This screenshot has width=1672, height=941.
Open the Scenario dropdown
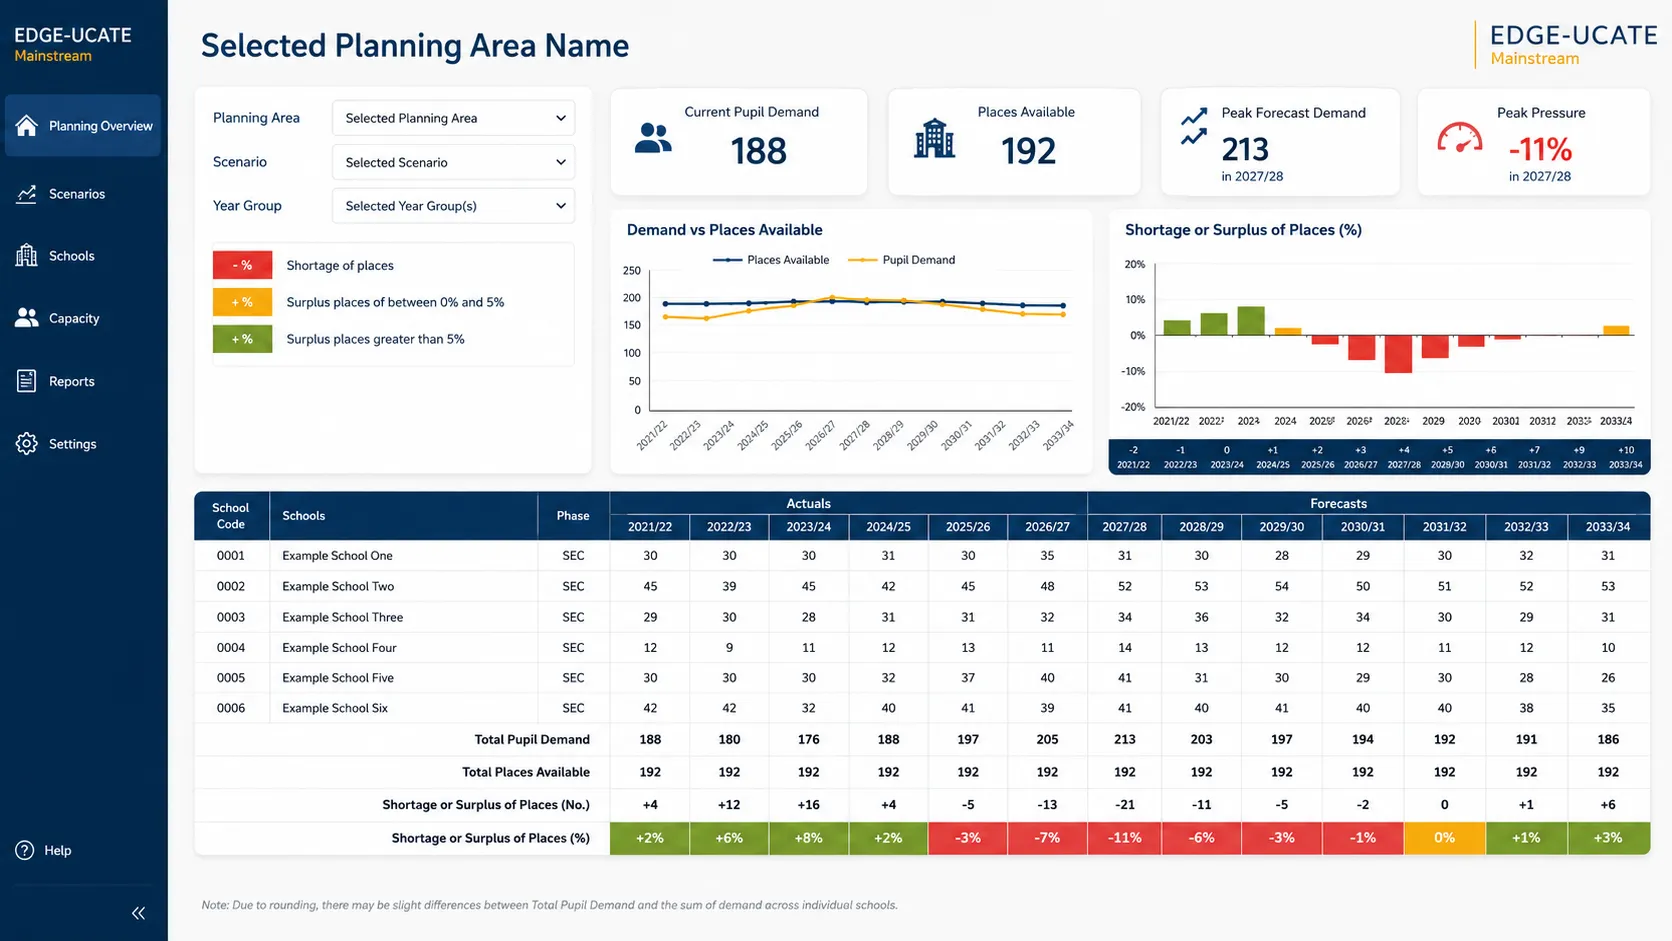(x=453, y=162)
